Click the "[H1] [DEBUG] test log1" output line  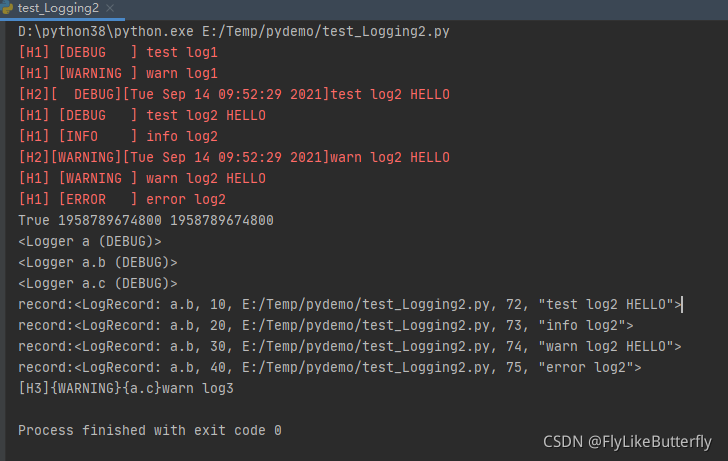coord(118,52)
